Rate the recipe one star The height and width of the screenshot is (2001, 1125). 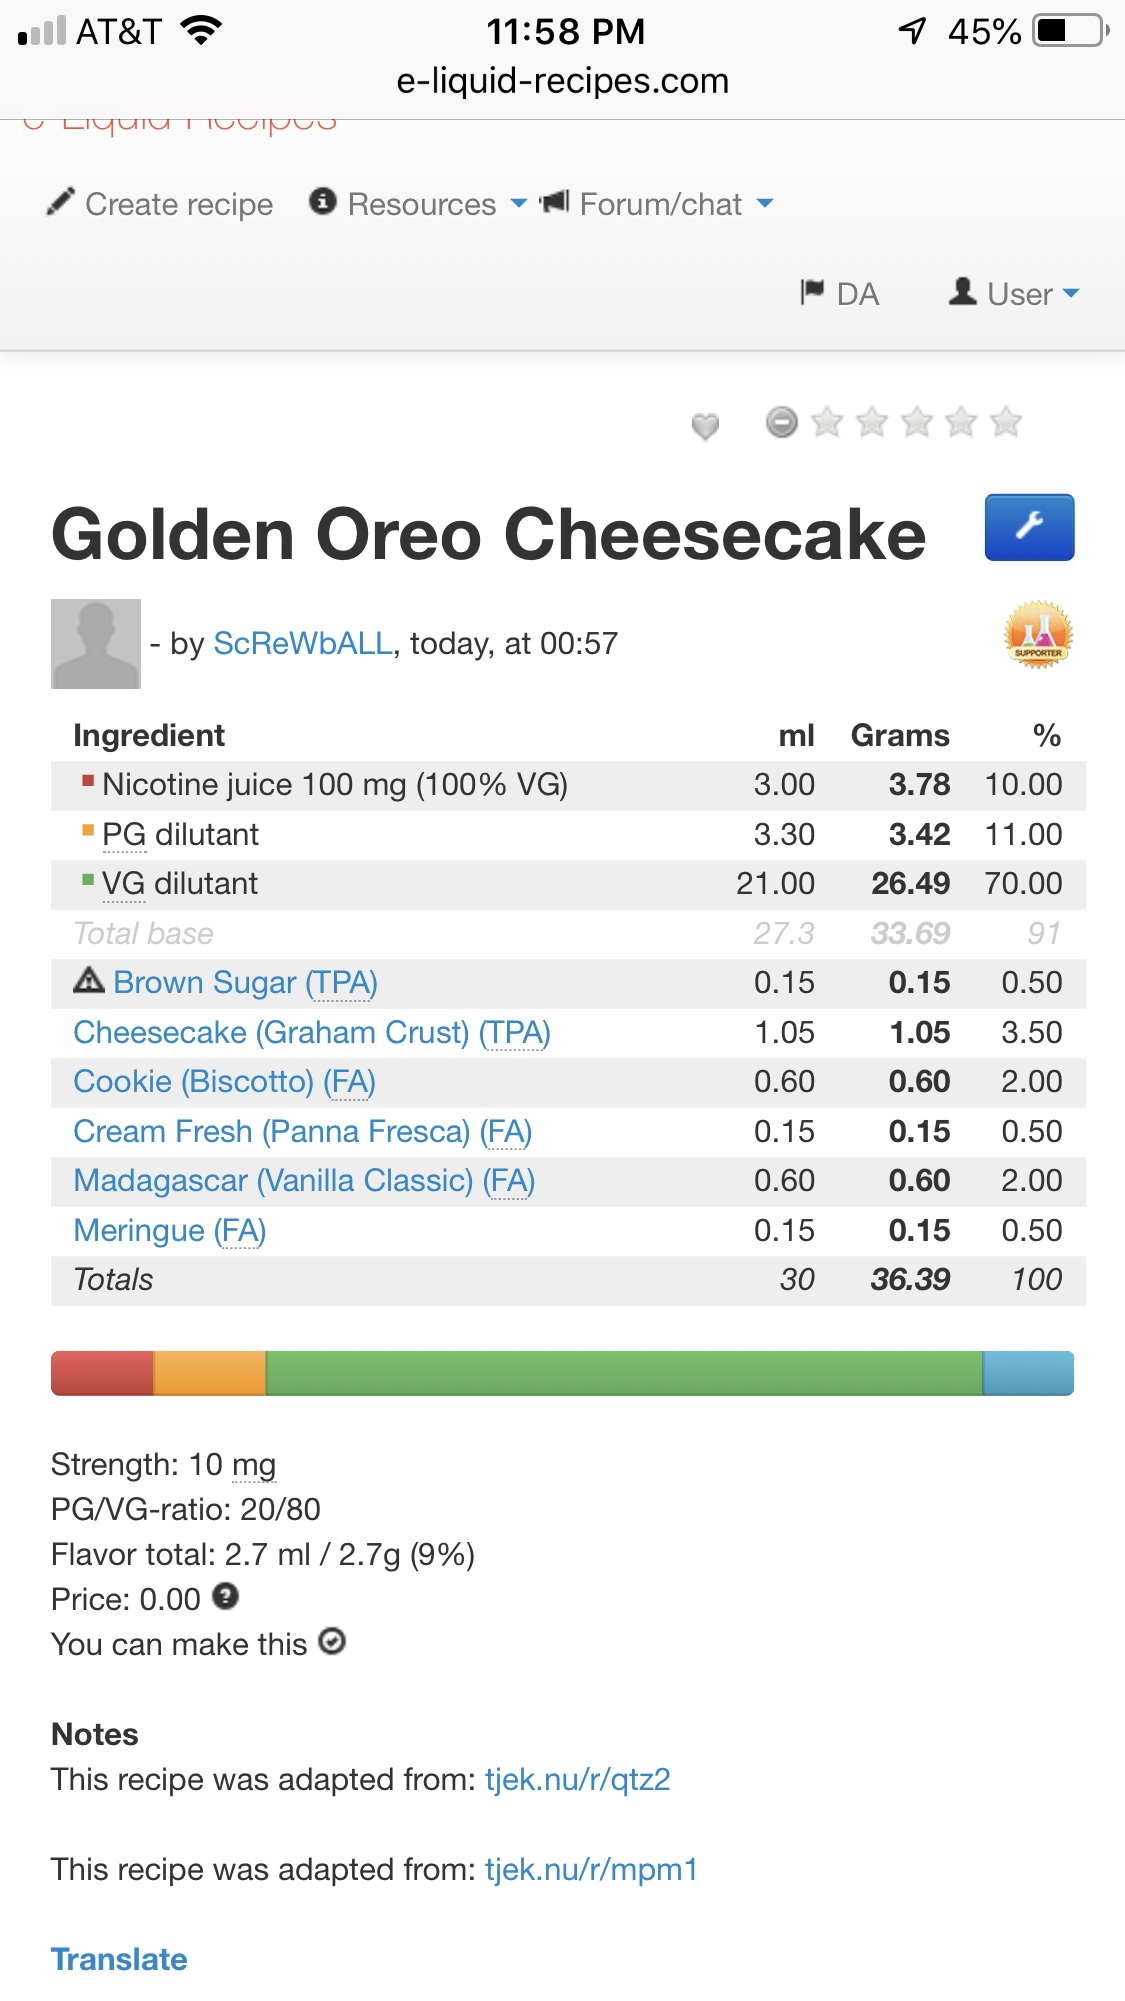pyautogui.click(x=827, y=422)
